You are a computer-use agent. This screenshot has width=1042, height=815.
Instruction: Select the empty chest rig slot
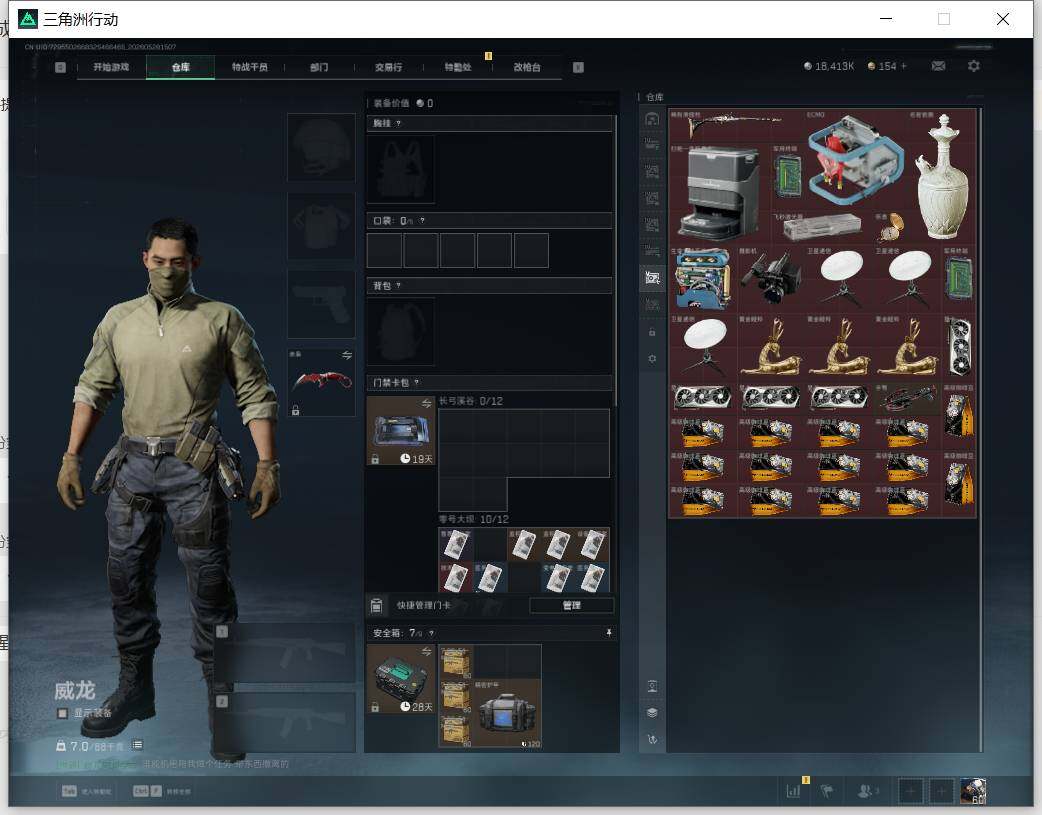coord(401,170)
